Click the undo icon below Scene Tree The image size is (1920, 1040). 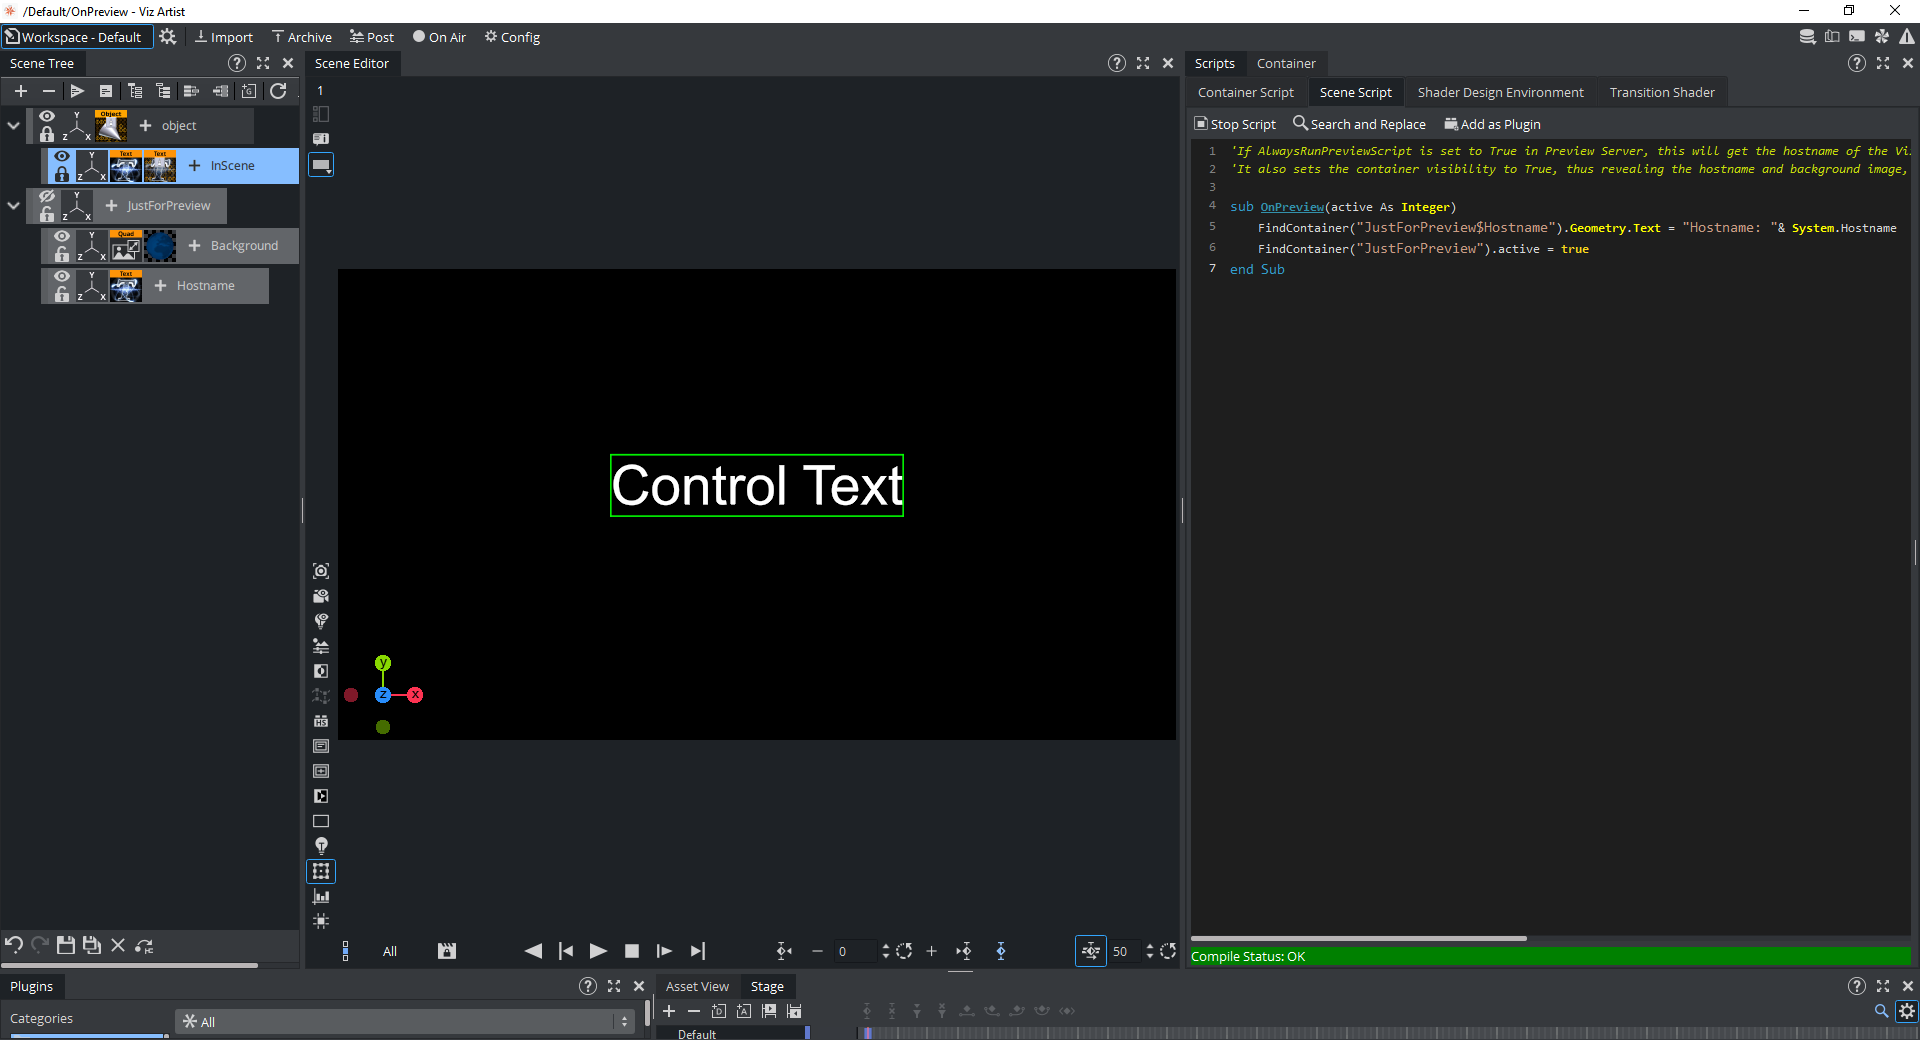point(14,945)
